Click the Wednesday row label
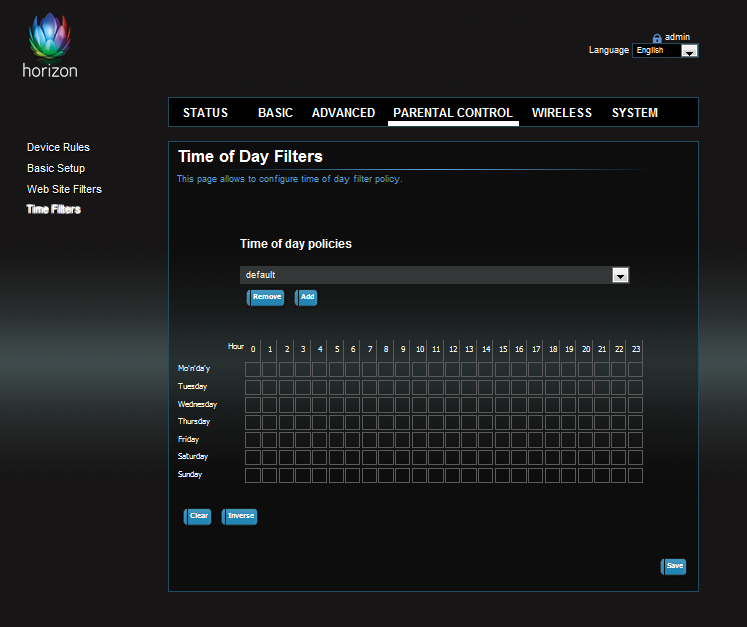Screen dimensions: 747x627 tap(197, 405)
